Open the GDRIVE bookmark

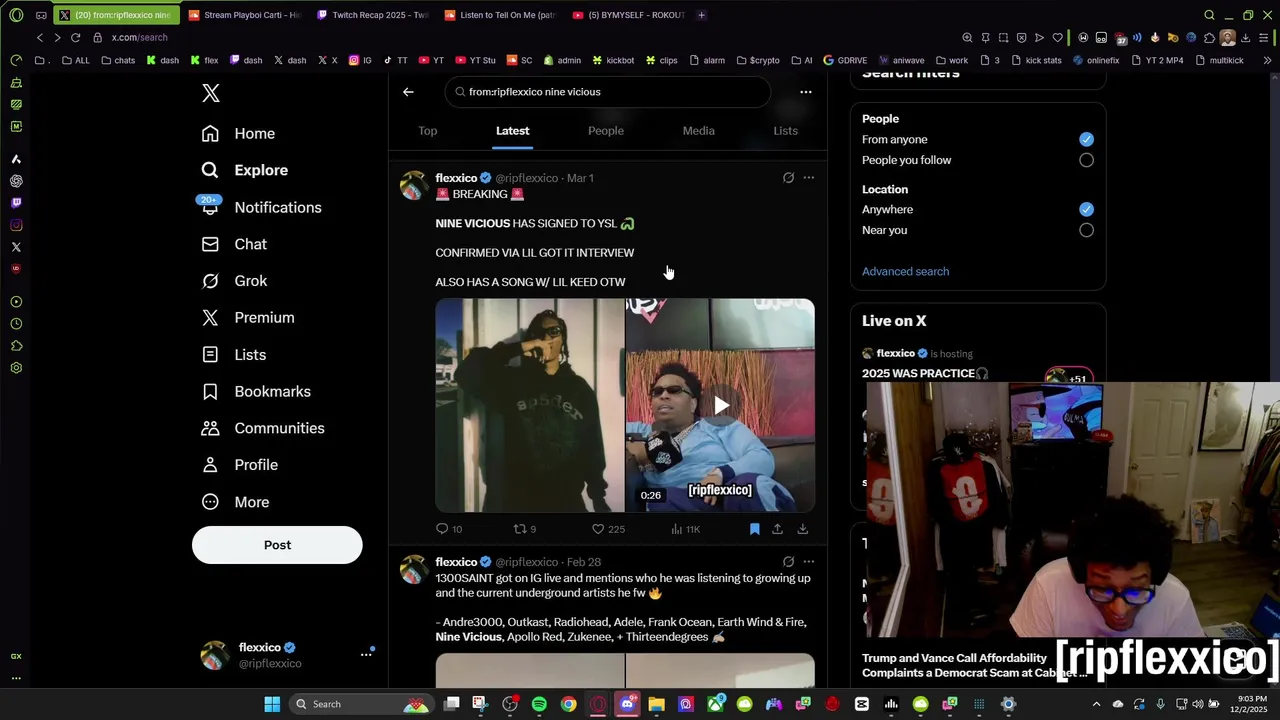[845, 60]
